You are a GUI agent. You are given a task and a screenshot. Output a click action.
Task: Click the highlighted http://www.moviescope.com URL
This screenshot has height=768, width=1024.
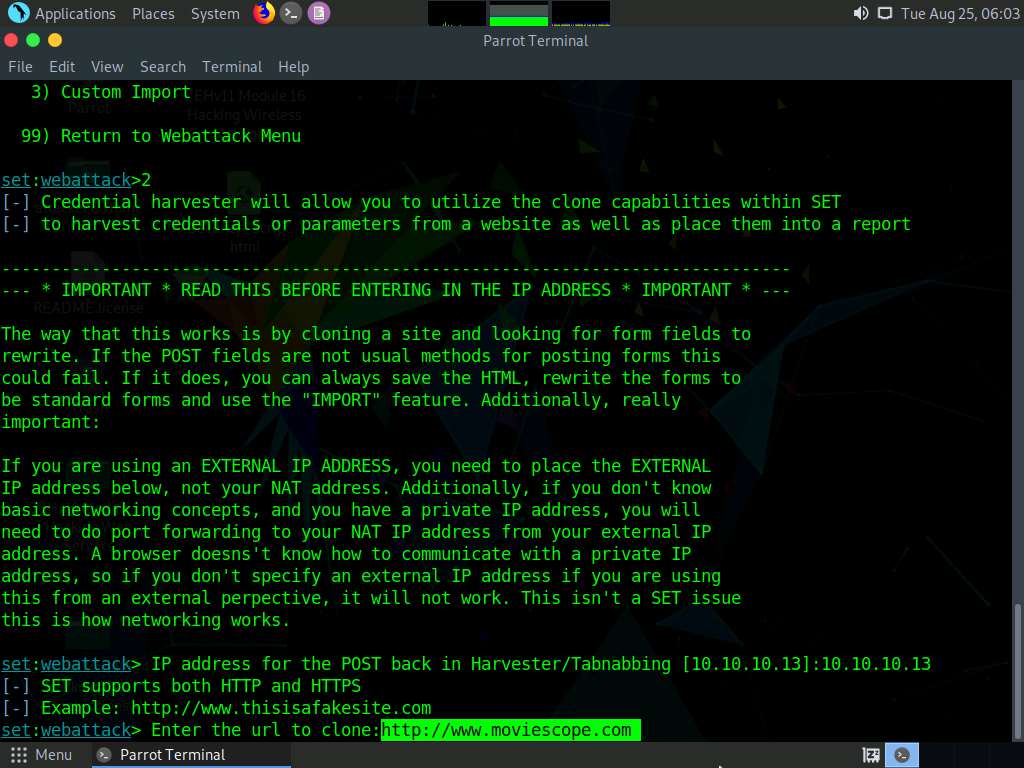click(511, 729)
